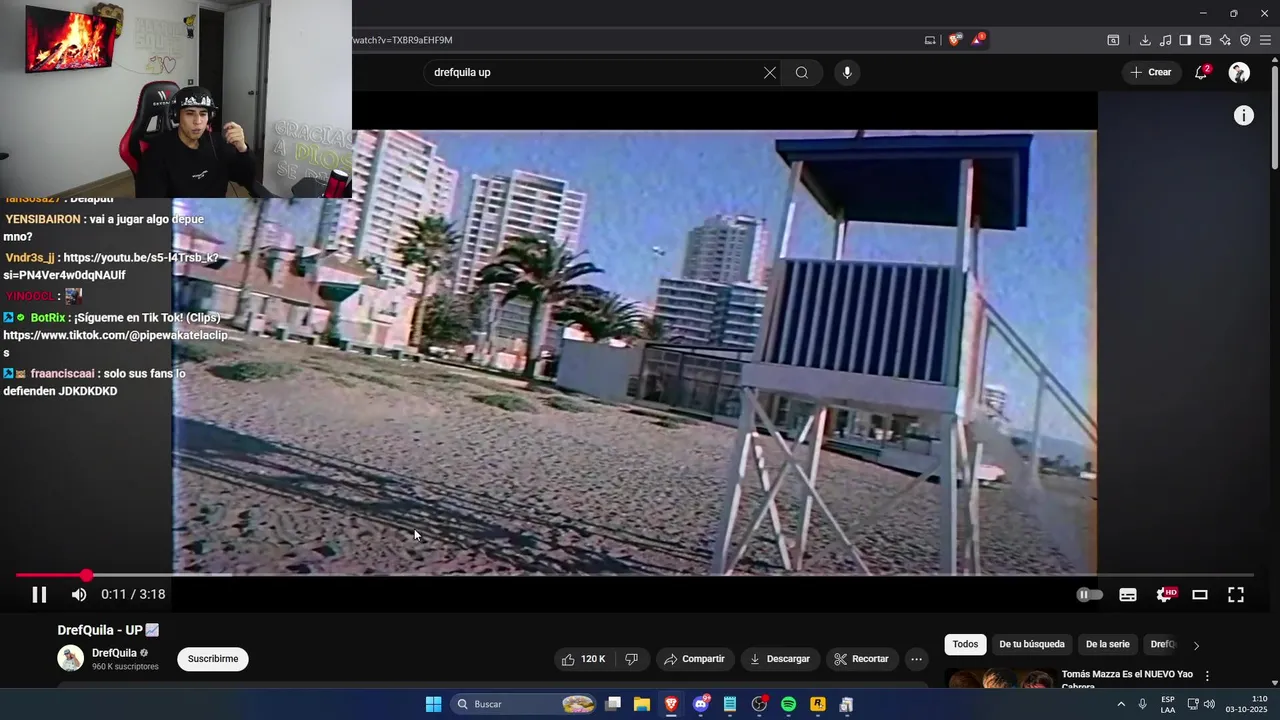Select the 'De tu búsqueda' chip

point(1032,645)
